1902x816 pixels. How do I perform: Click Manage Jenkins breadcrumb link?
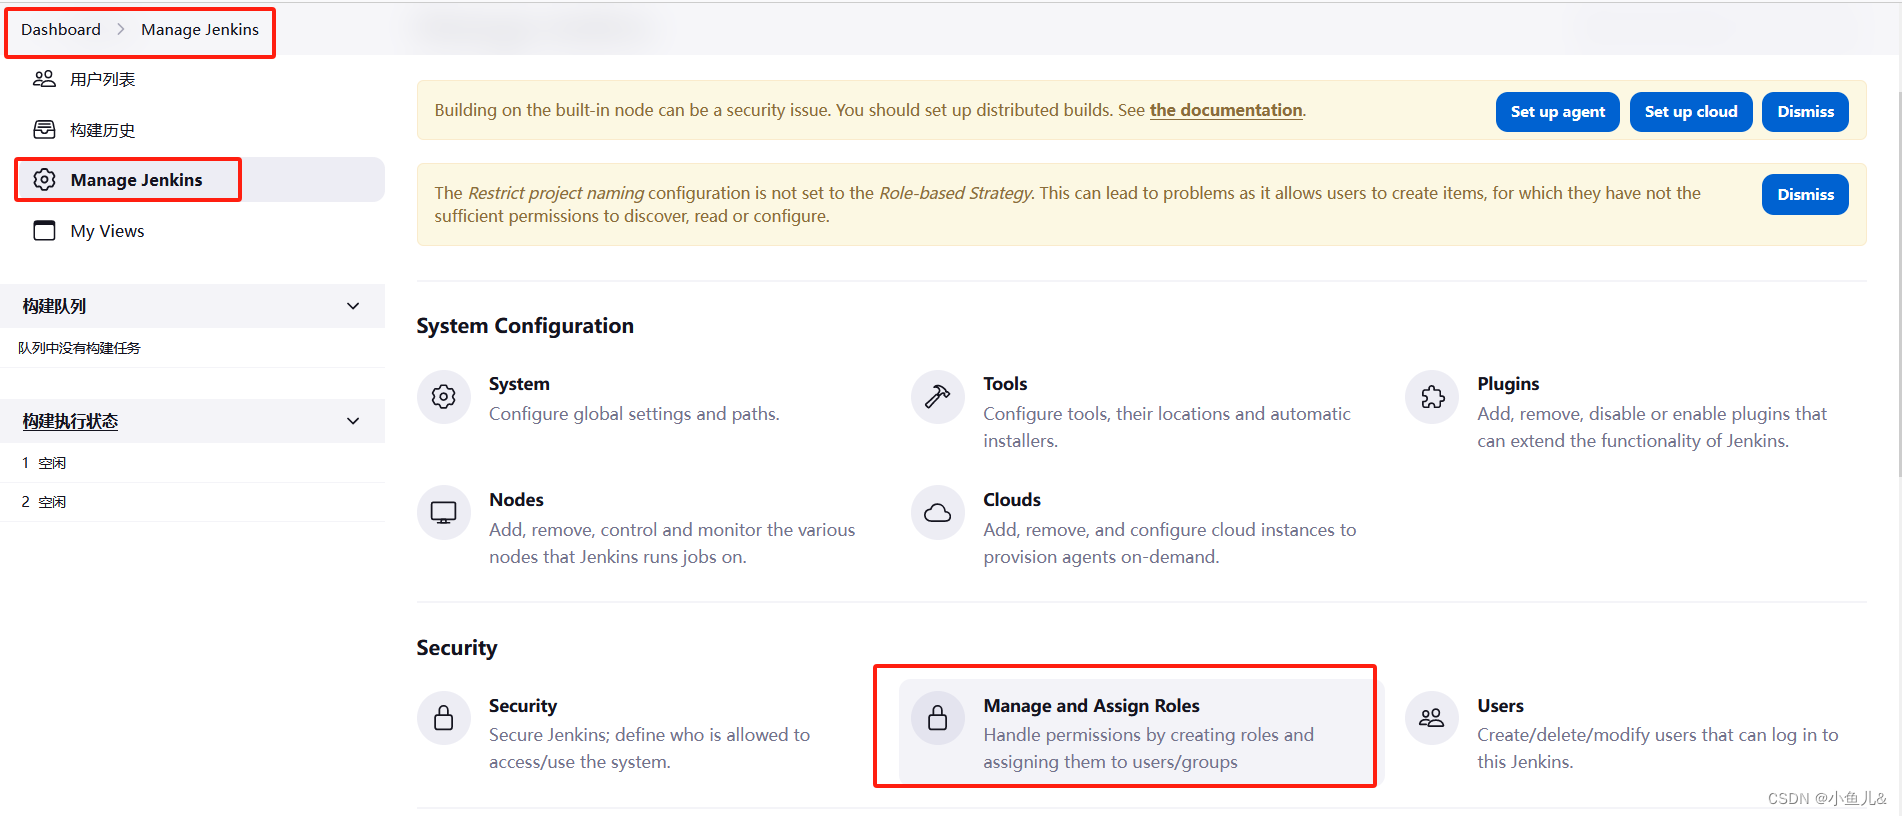200,30
